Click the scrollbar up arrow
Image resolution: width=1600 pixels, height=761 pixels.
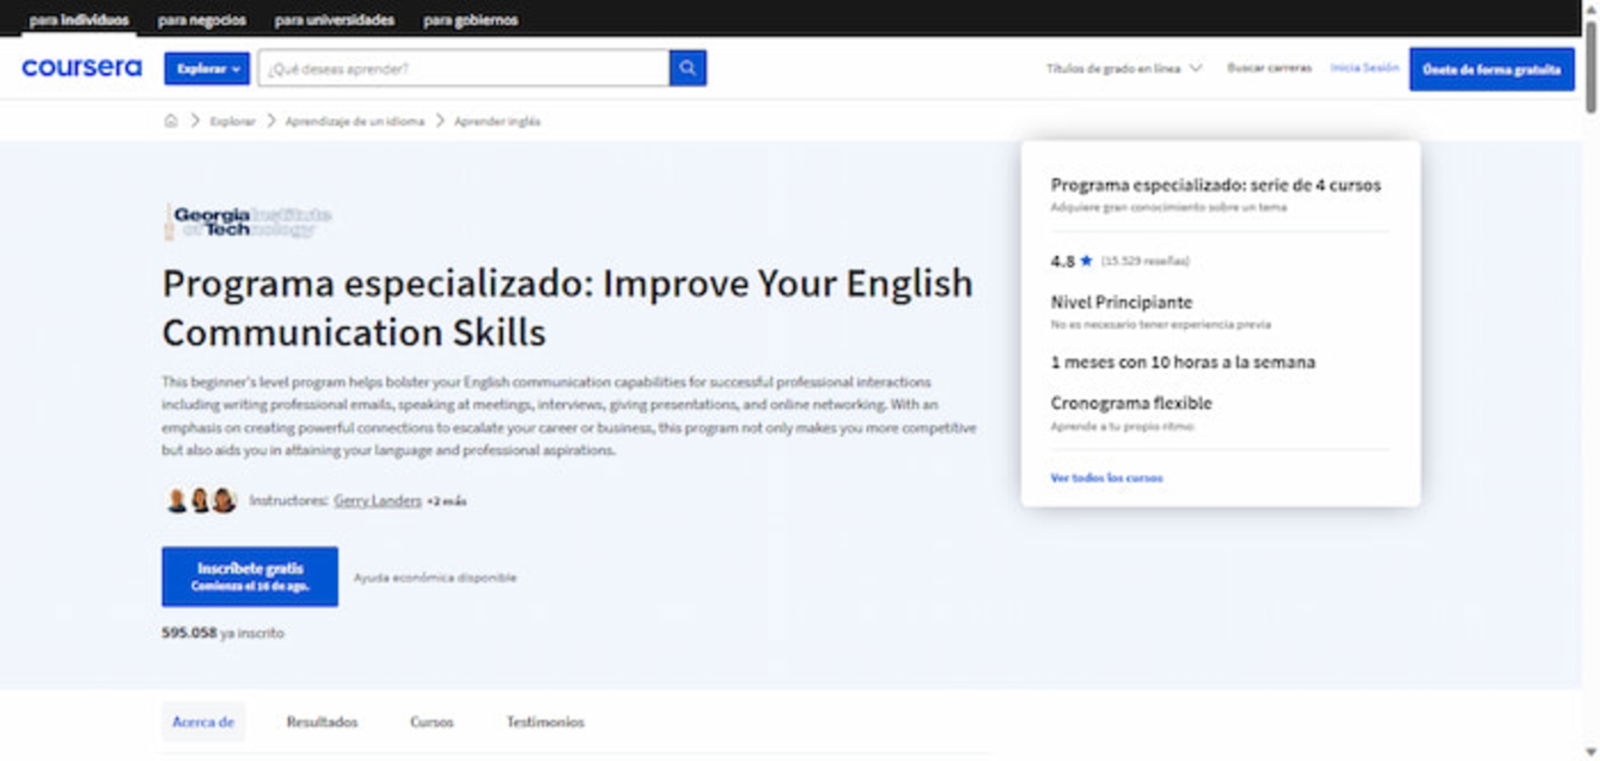tap(1590, 8)
